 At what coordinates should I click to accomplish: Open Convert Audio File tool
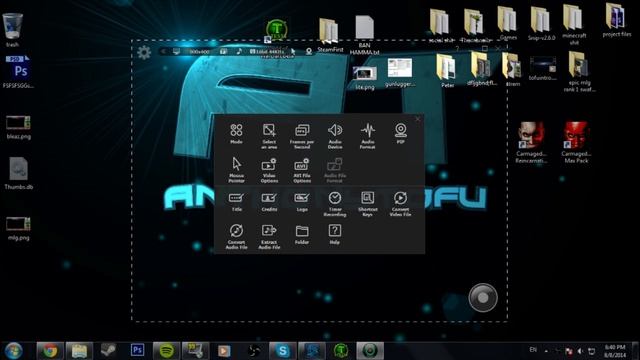(x=236, y=236)
